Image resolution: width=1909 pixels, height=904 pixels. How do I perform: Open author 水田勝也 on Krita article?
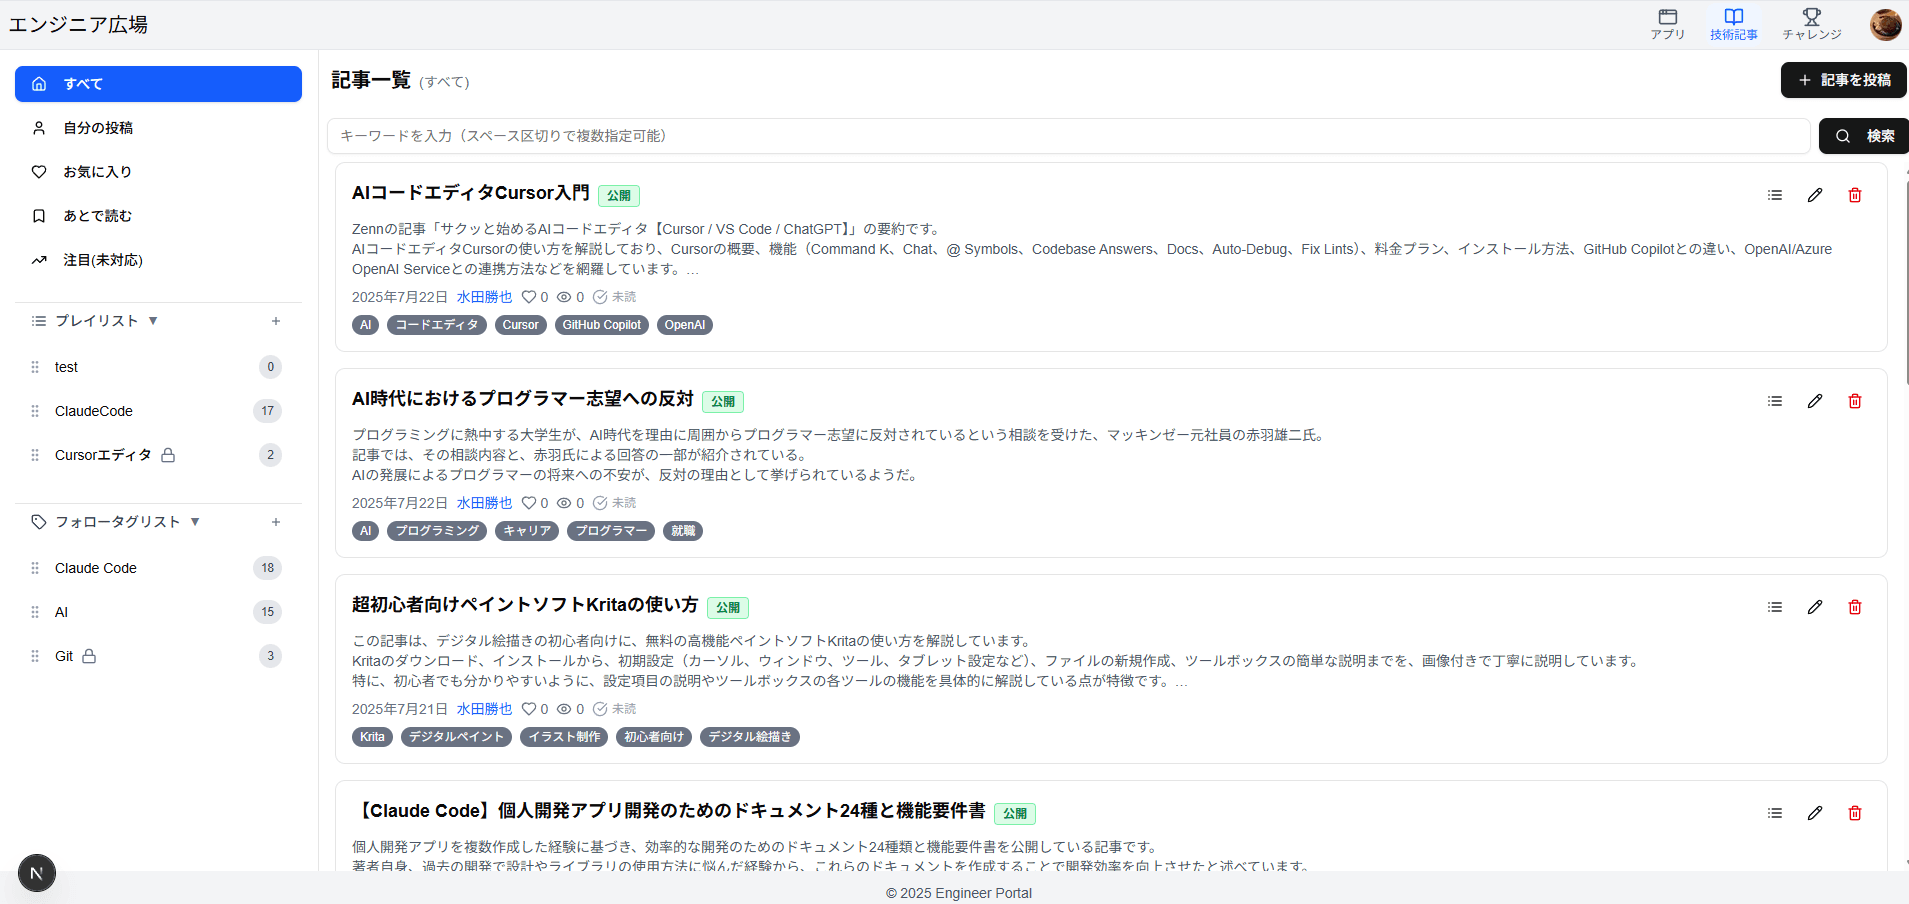[484, 709]
